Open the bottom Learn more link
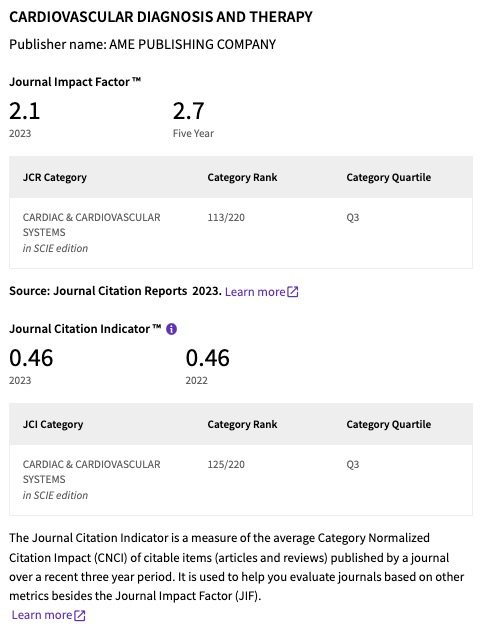 coord(42,615)
